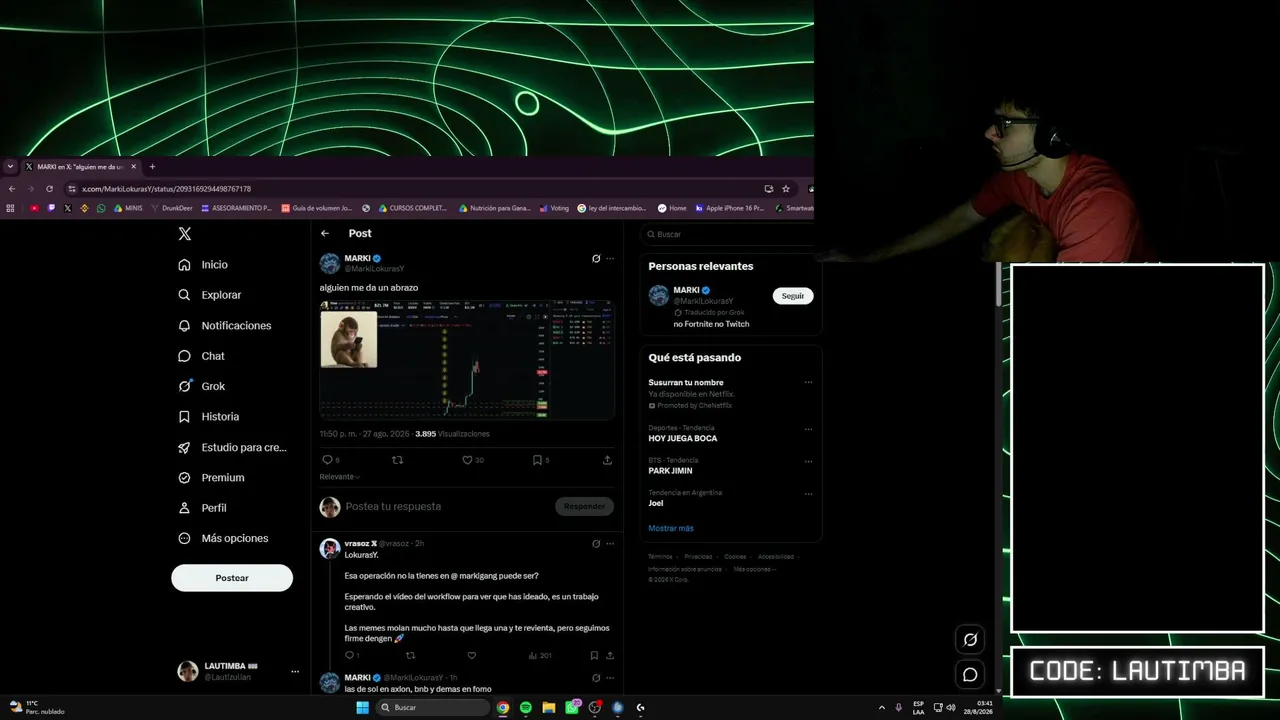This screenshot has width=1280, height=720.
Task: Open WhatsApp from the taskbar
Action: 572,707
